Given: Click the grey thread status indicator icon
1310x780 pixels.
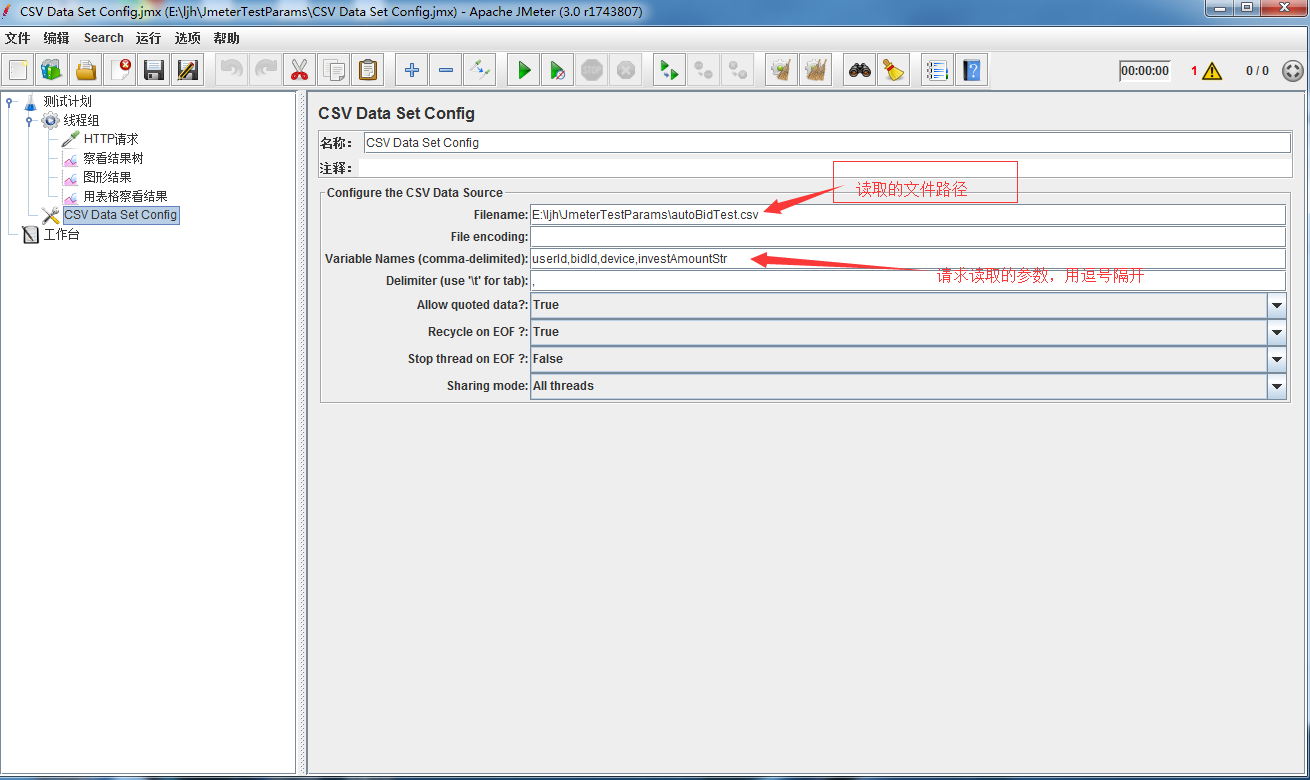Looking at the screenshot, I should point(1293,71).
